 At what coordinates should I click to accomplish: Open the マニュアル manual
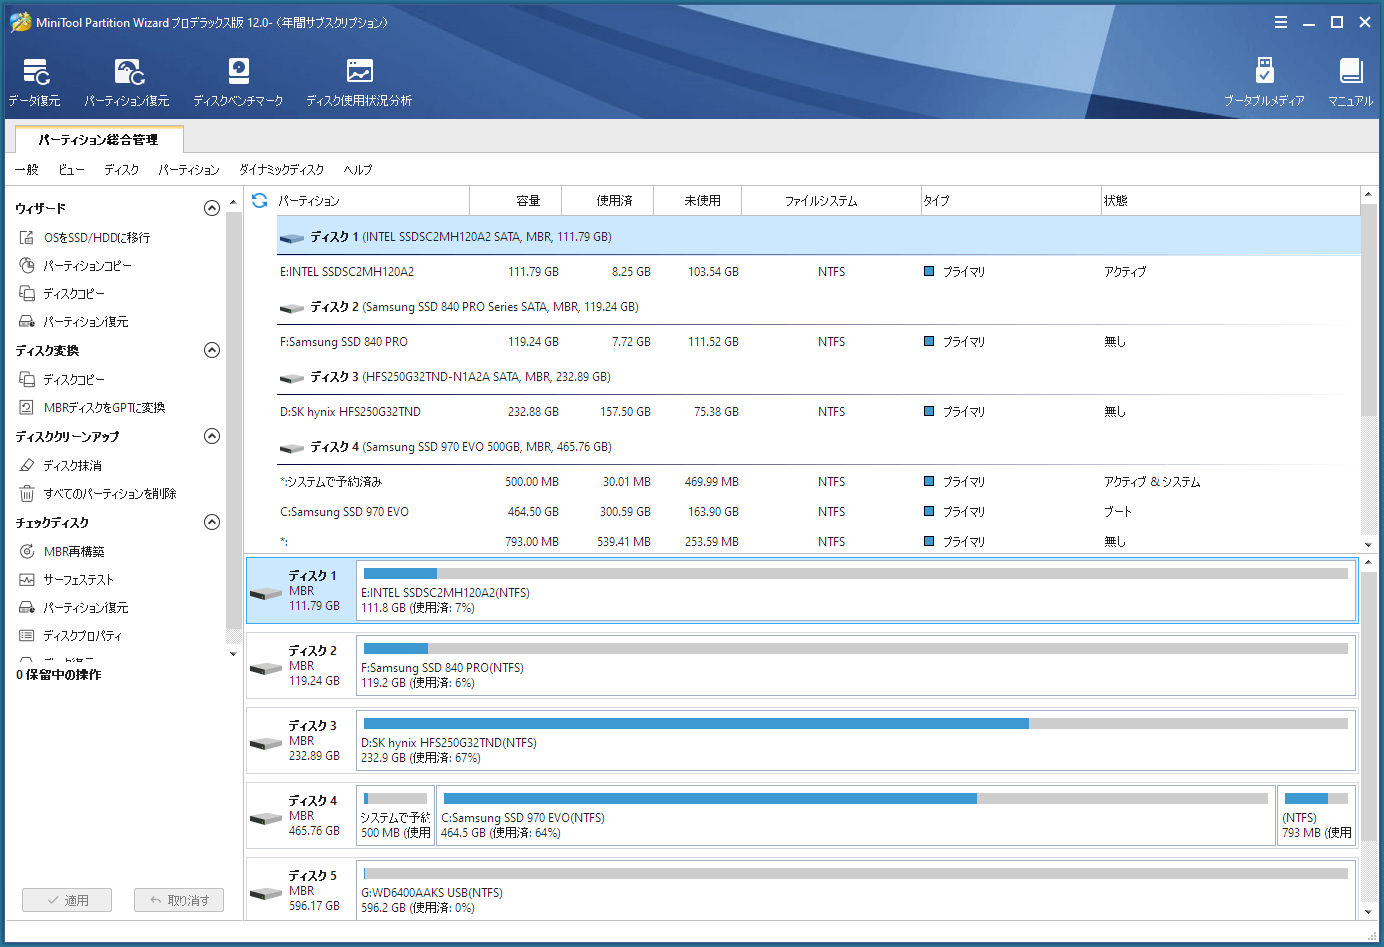[1350, 82]
